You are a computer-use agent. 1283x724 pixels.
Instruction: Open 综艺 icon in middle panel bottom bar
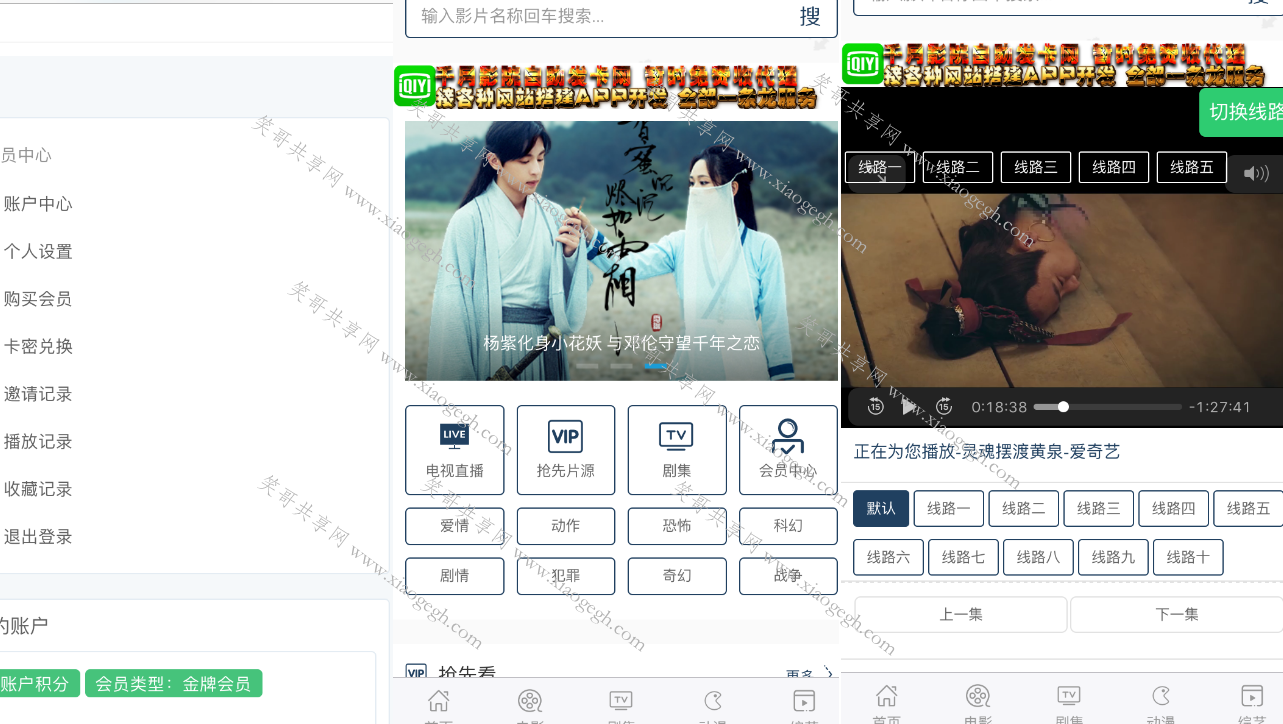tap(804, 706)
